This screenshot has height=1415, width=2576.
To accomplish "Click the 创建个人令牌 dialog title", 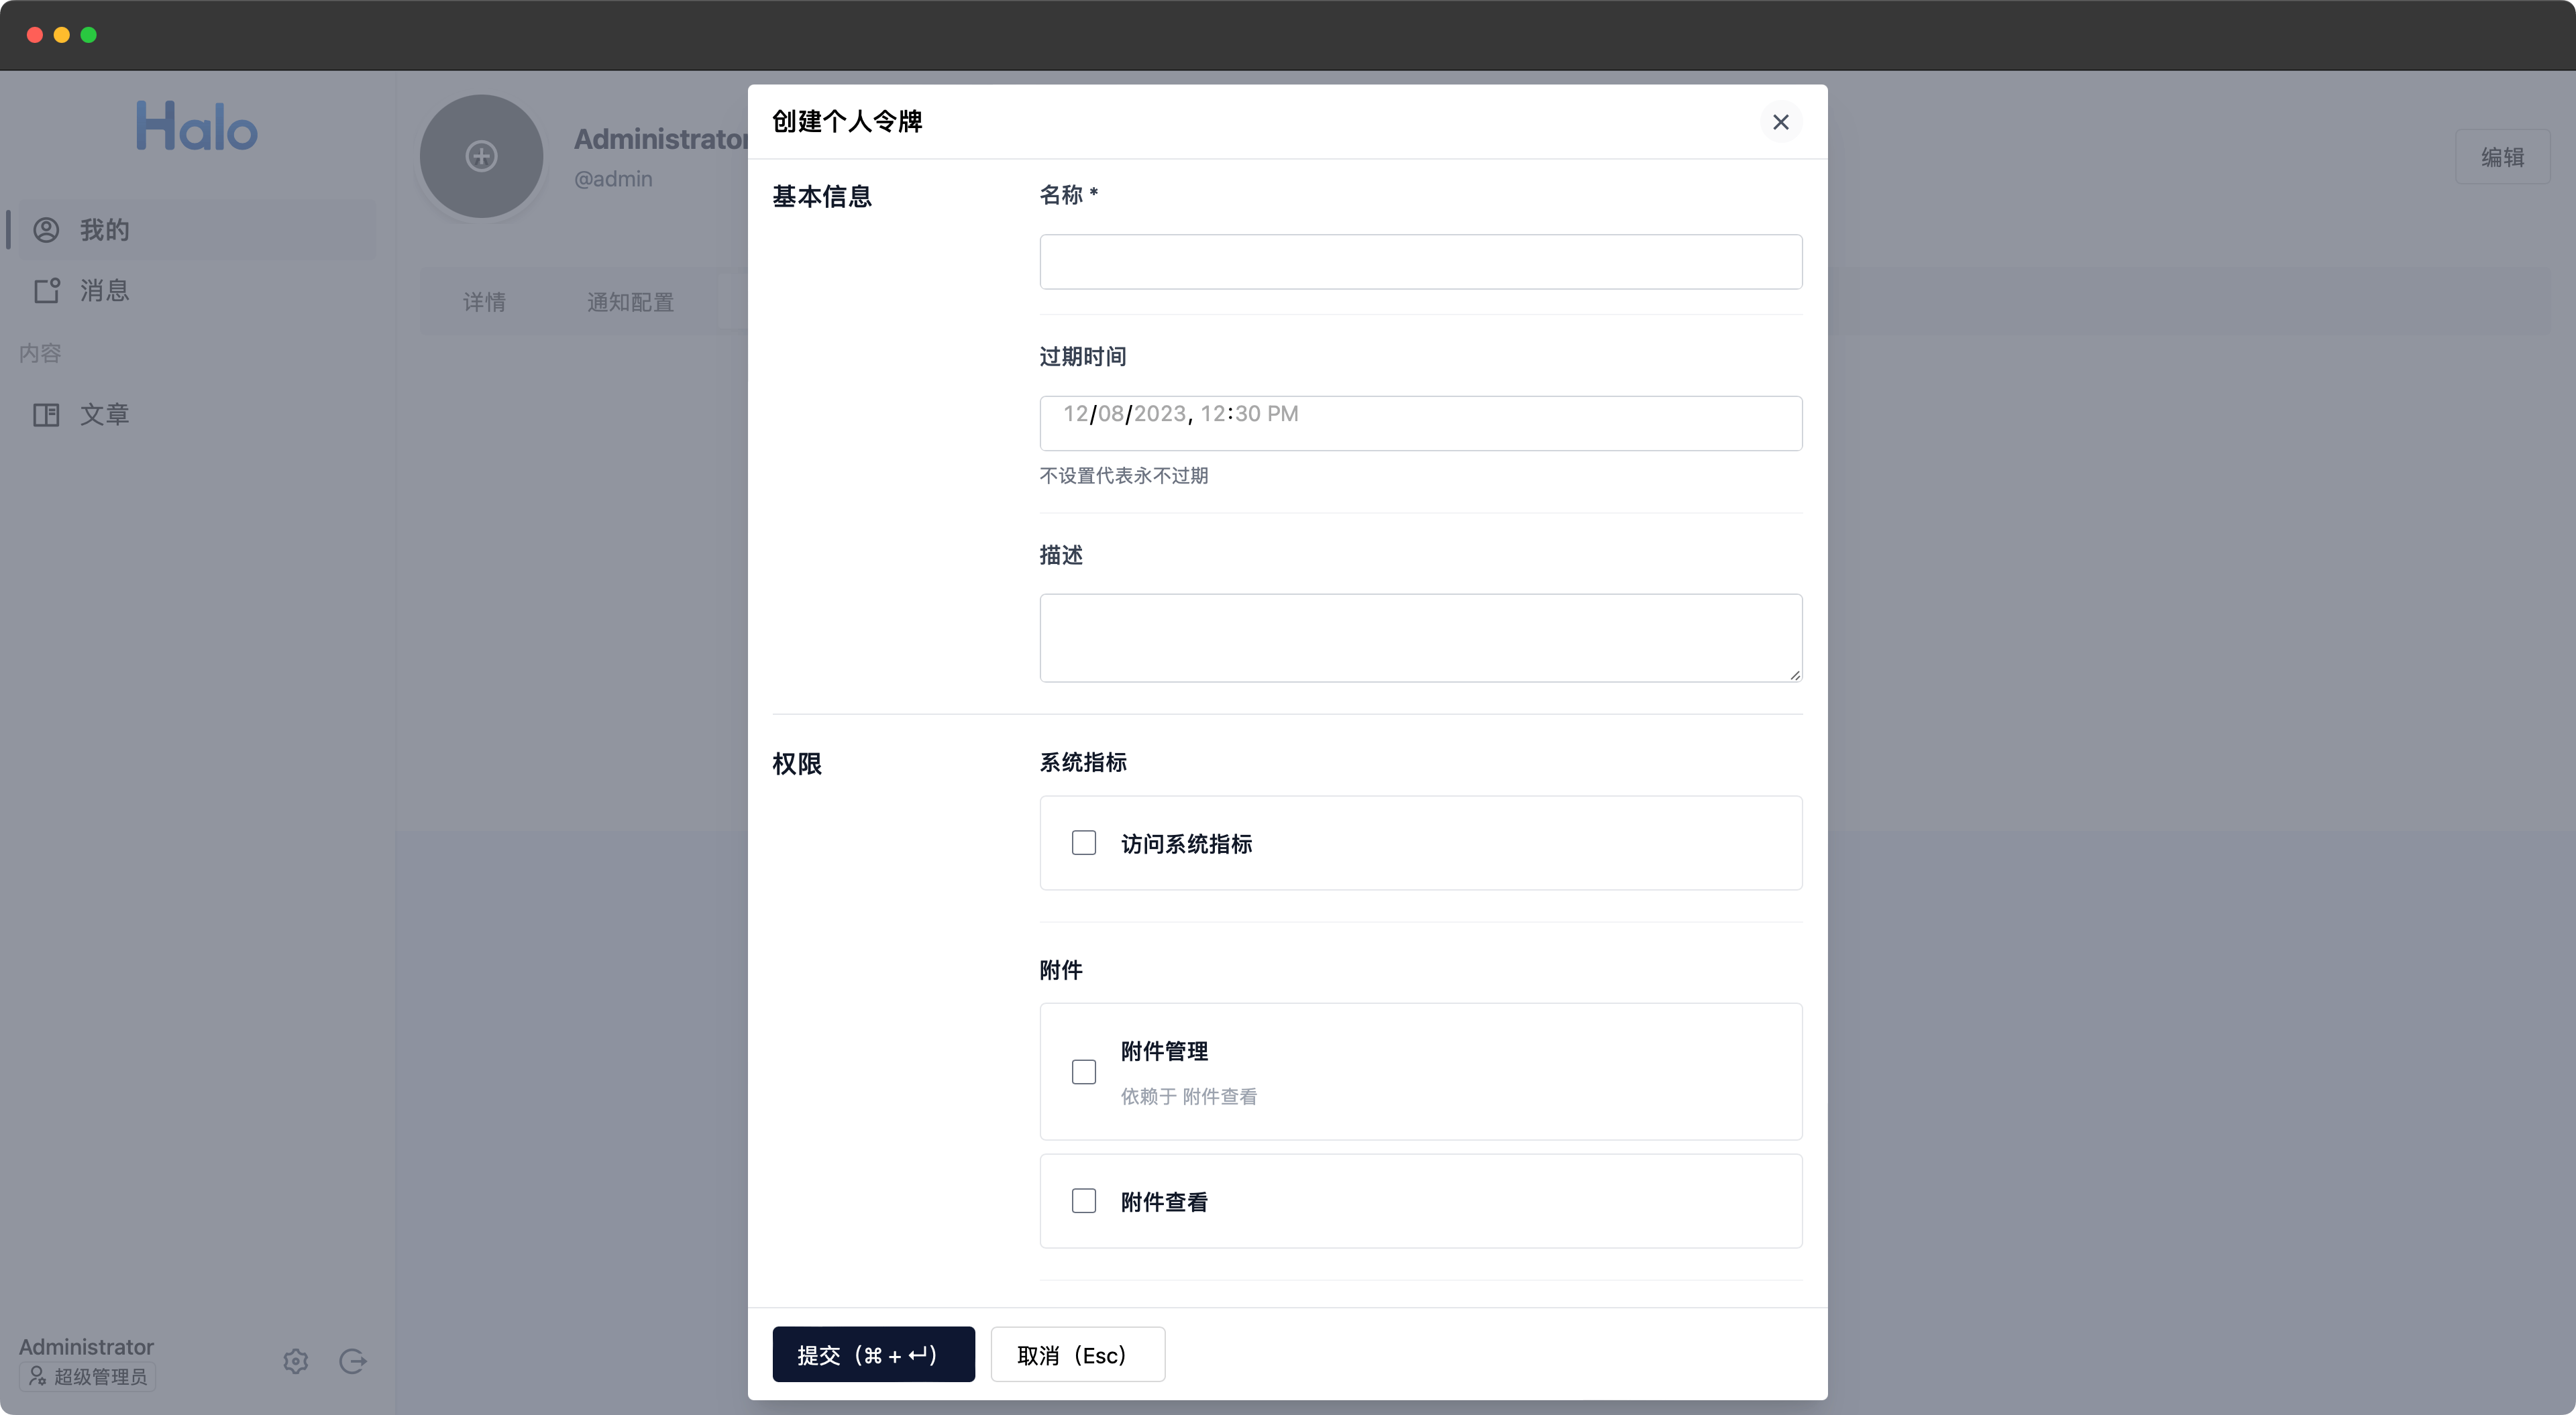I will pyautogui.click(x=847, y=121).
